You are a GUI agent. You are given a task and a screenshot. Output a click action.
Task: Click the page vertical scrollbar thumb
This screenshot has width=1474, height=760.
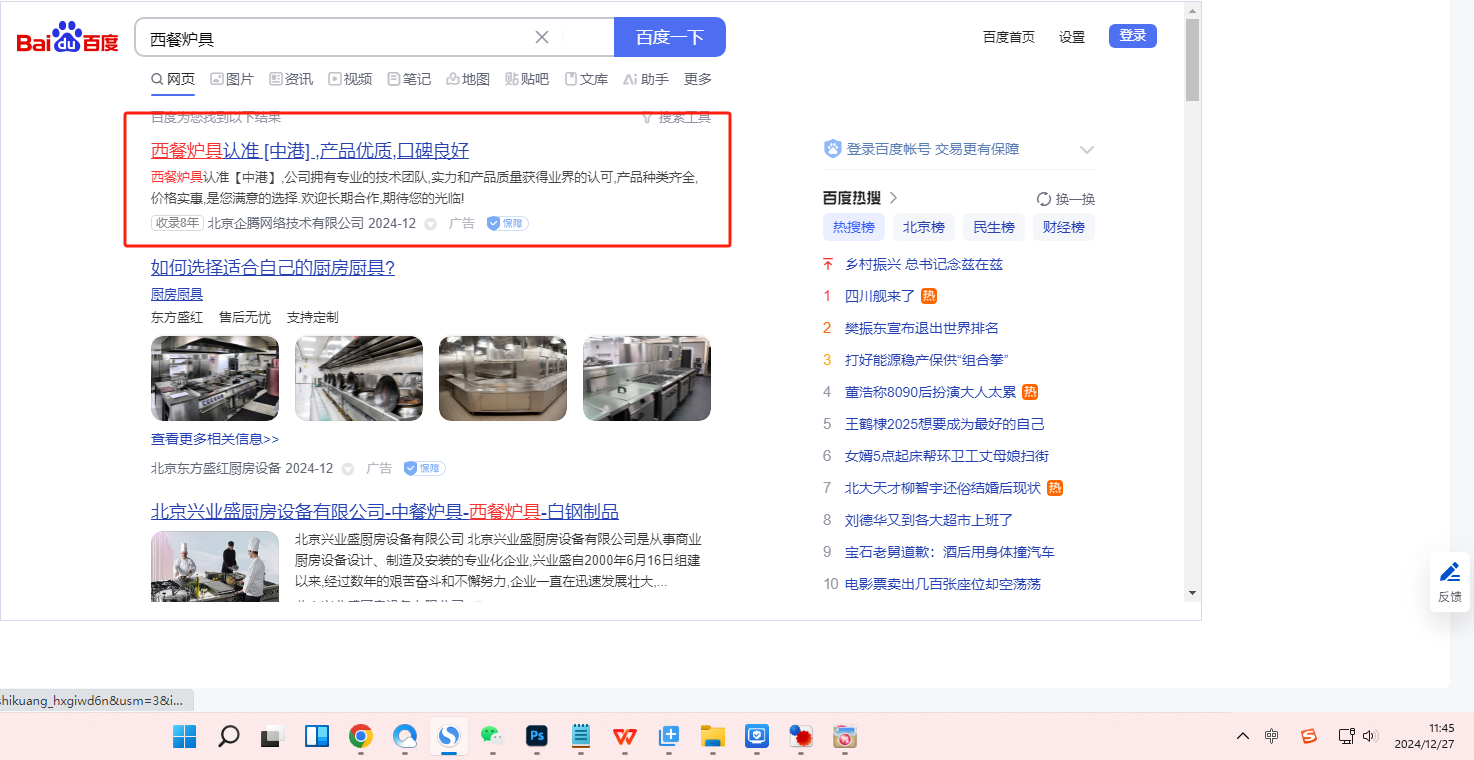point(1191,60)
